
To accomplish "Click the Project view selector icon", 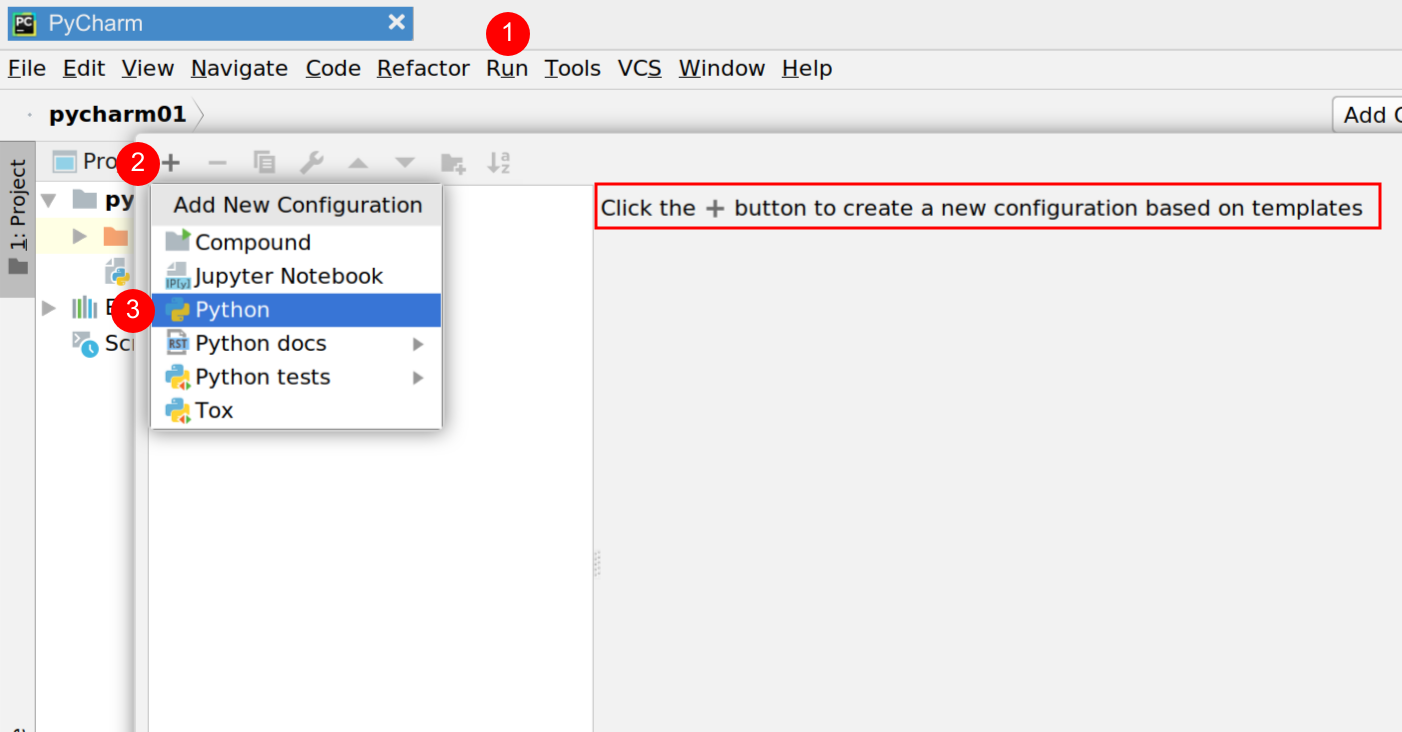I will pos(65,162).
